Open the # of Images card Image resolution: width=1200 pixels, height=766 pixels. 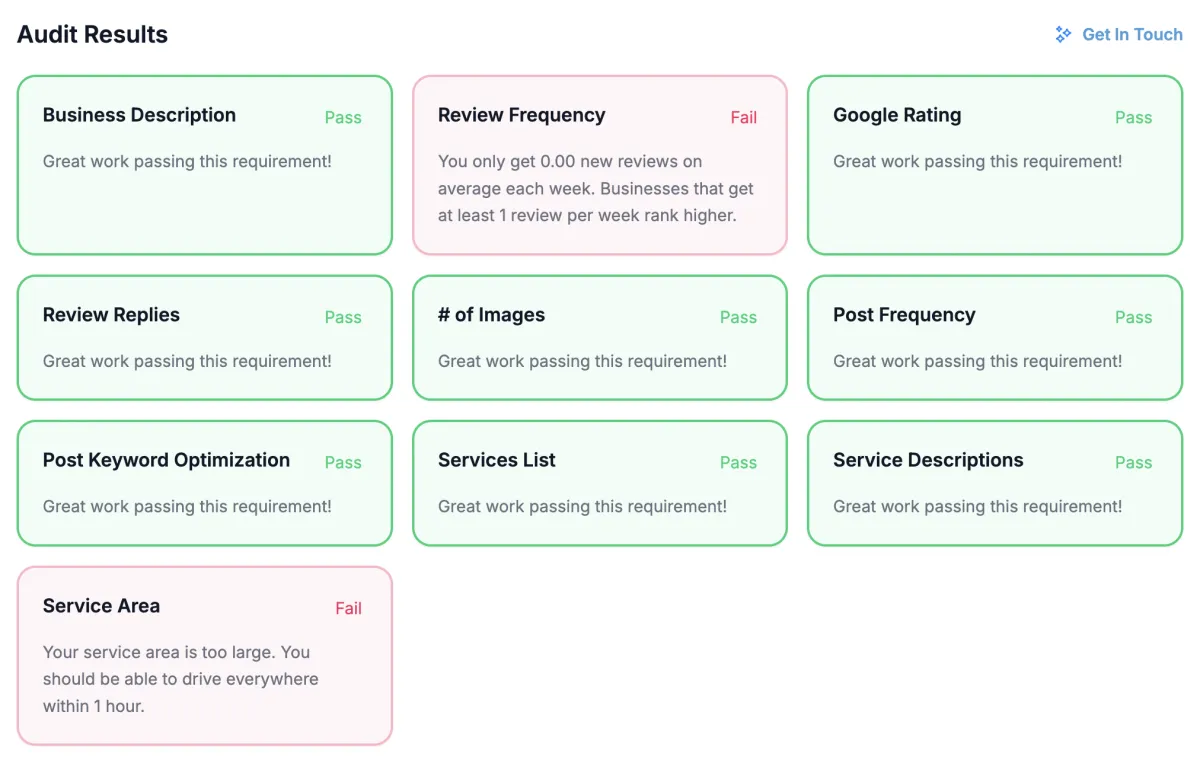(x=600, y=338)
